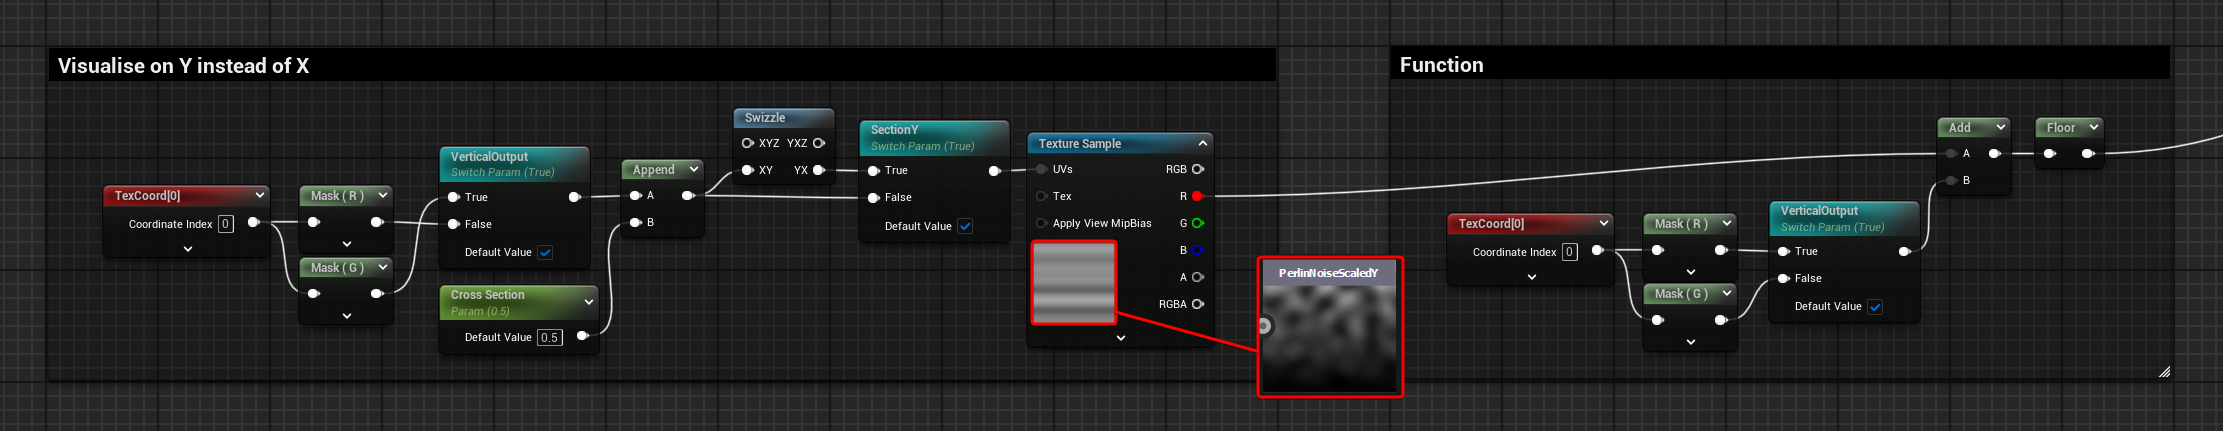The image size is (2223, 431).
Task: Click the blue B output pin on Texture Sample
Action: click(x=1197, y=250)
